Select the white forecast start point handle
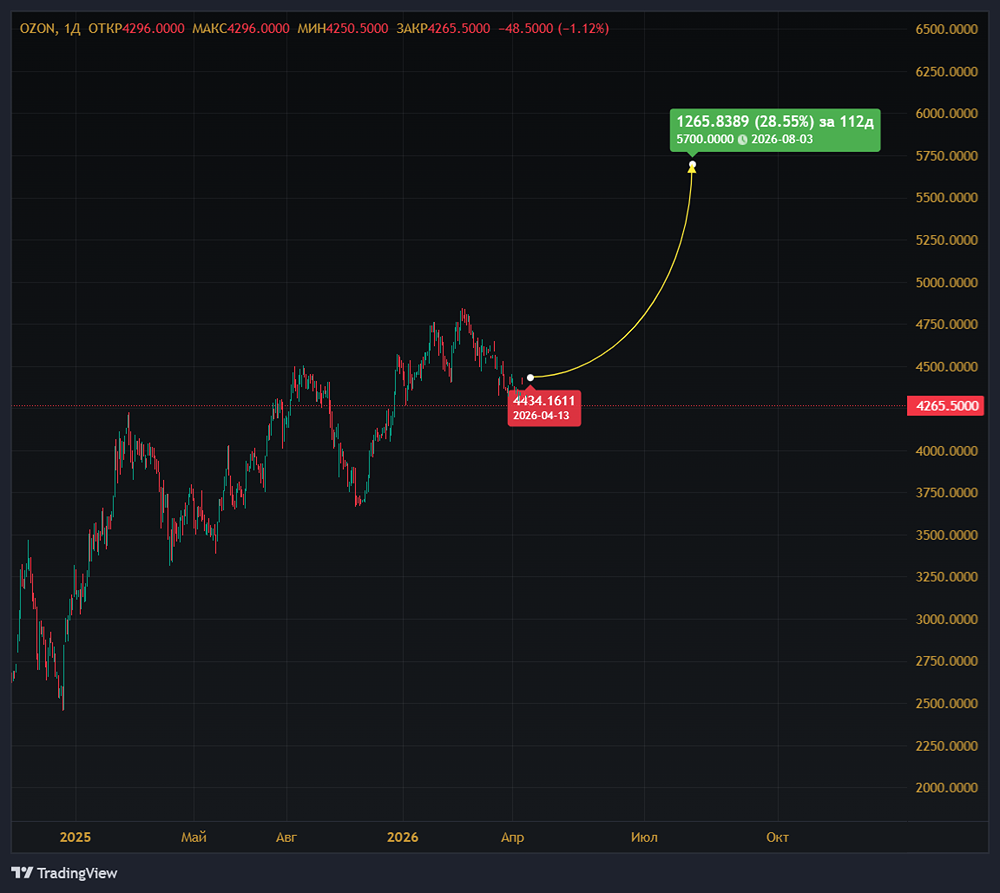 point(530,377)
